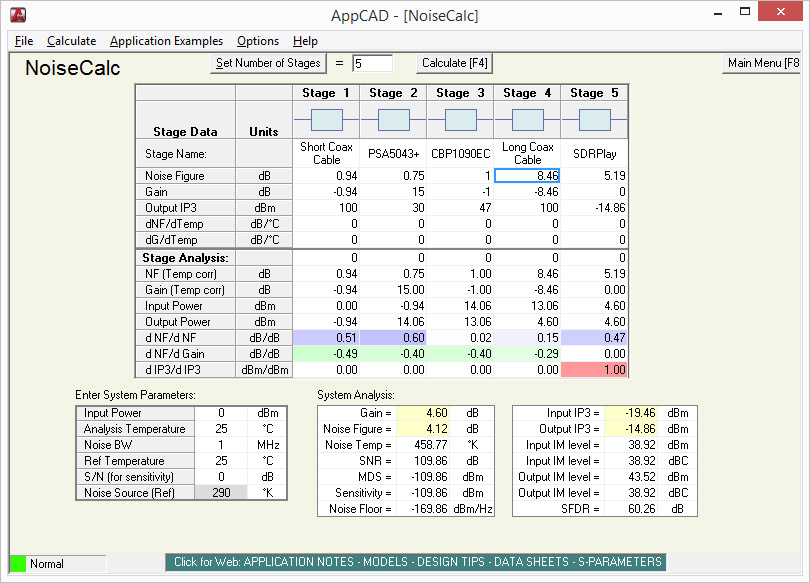Open the Options menu
This screenshot has height=583, width=810.
257,41
